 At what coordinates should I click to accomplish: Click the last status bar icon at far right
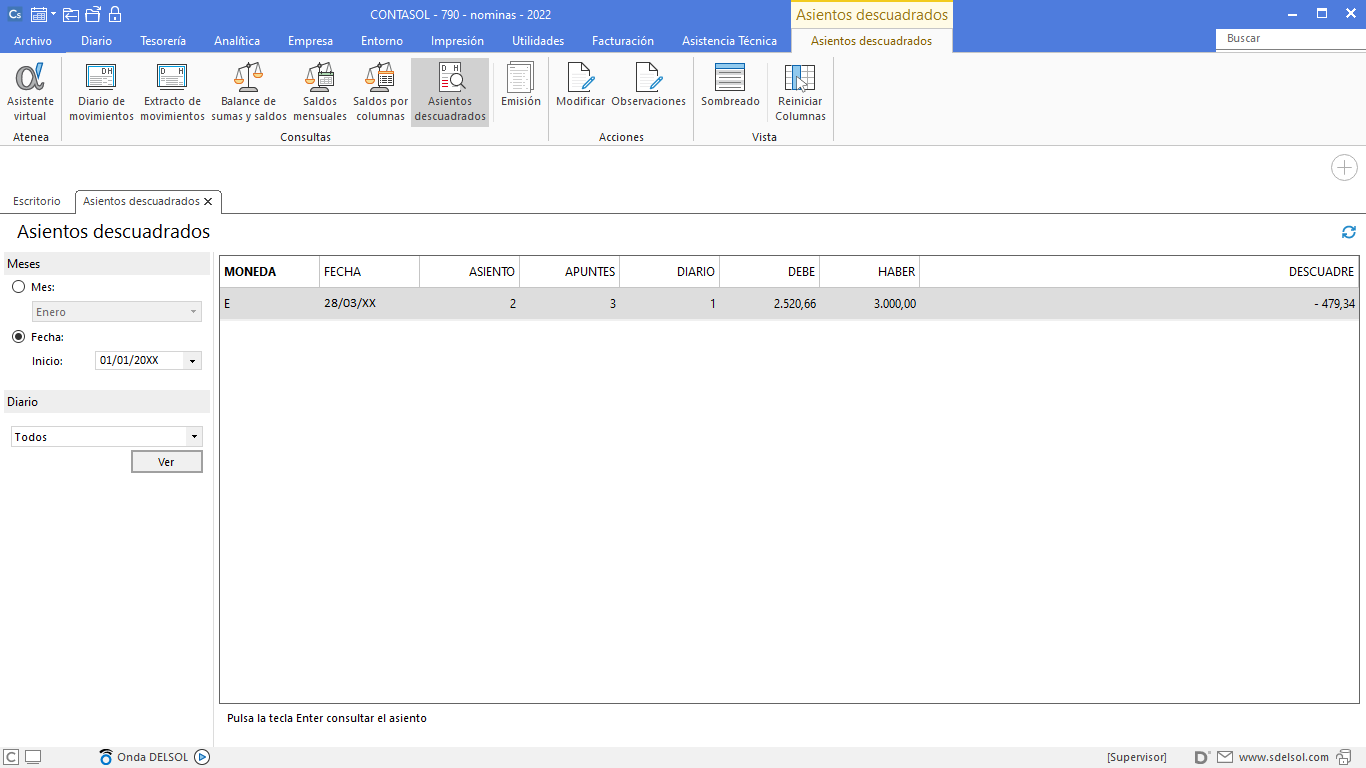[1346, 757]
